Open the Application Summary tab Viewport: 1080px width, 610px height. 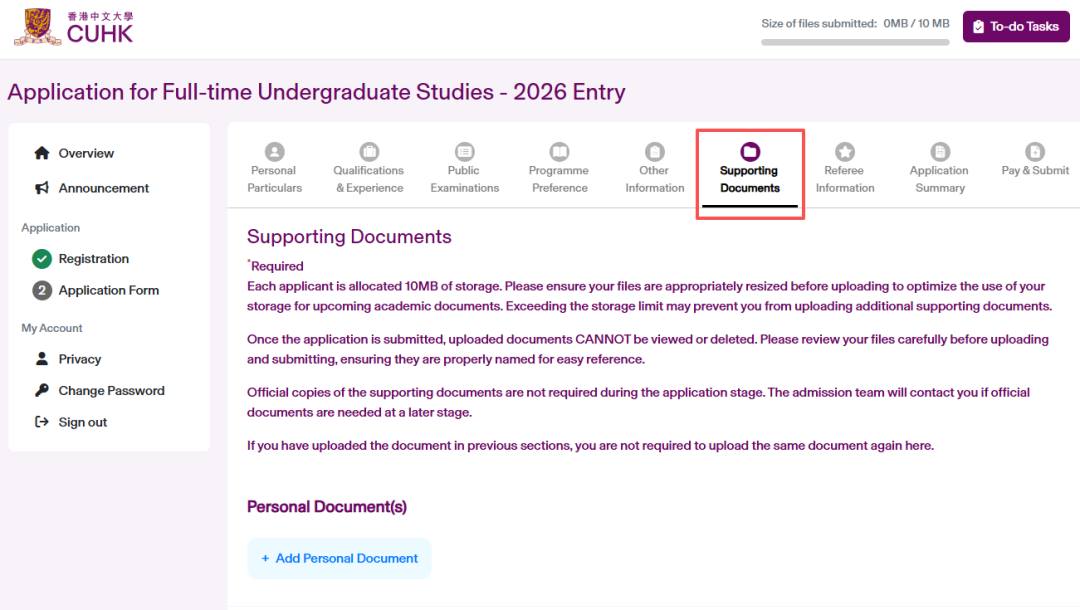939,169
